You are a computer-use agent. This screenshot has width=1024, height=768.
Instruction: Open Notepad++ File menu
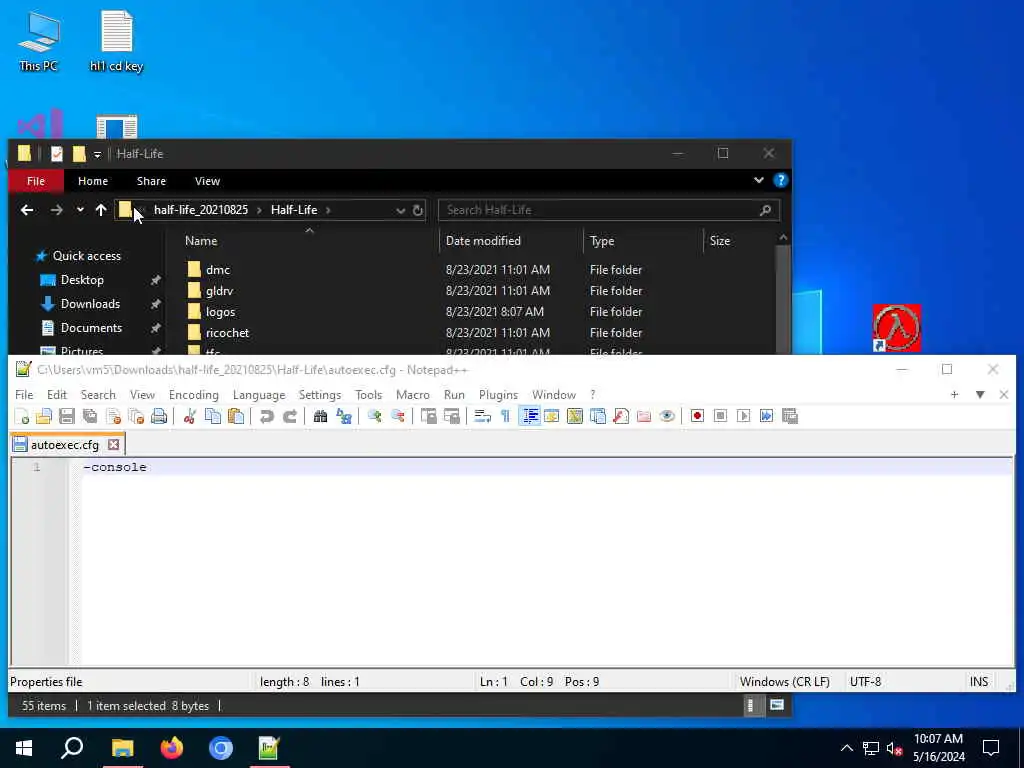coord(24,394)
